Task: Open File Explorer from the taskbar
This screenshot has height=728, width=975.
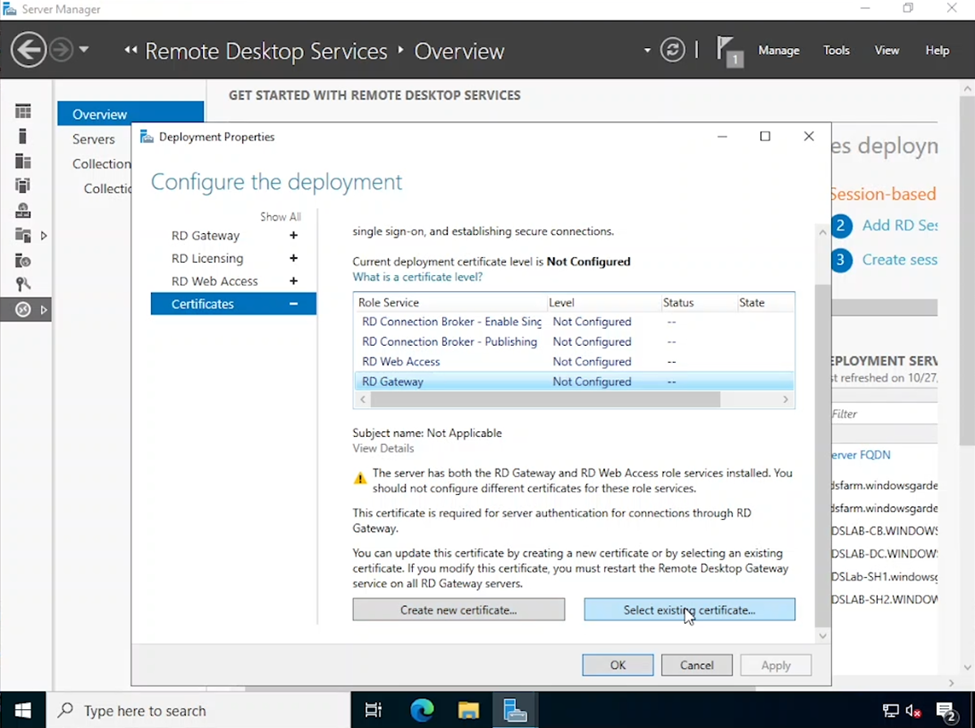Action: 468,710
